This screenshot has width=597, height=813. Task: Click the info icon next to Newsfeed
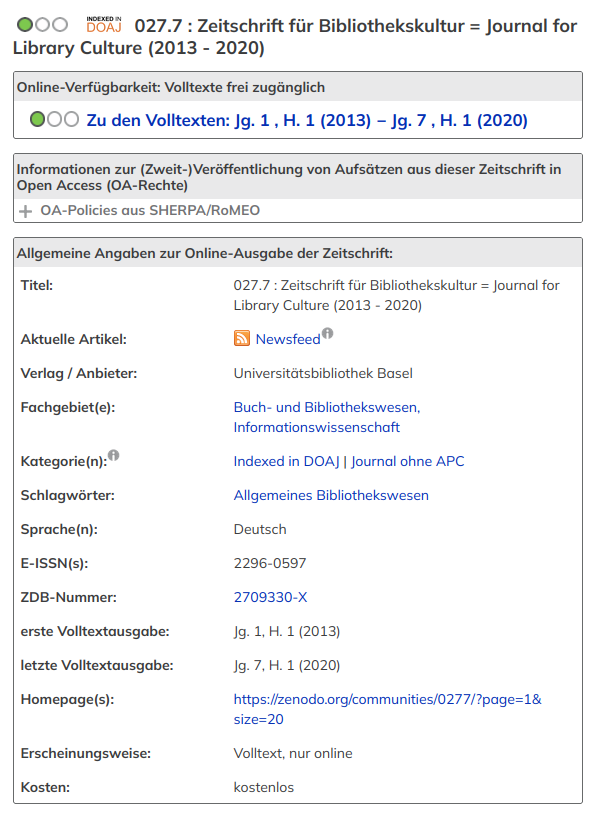[x=327, y=333]
